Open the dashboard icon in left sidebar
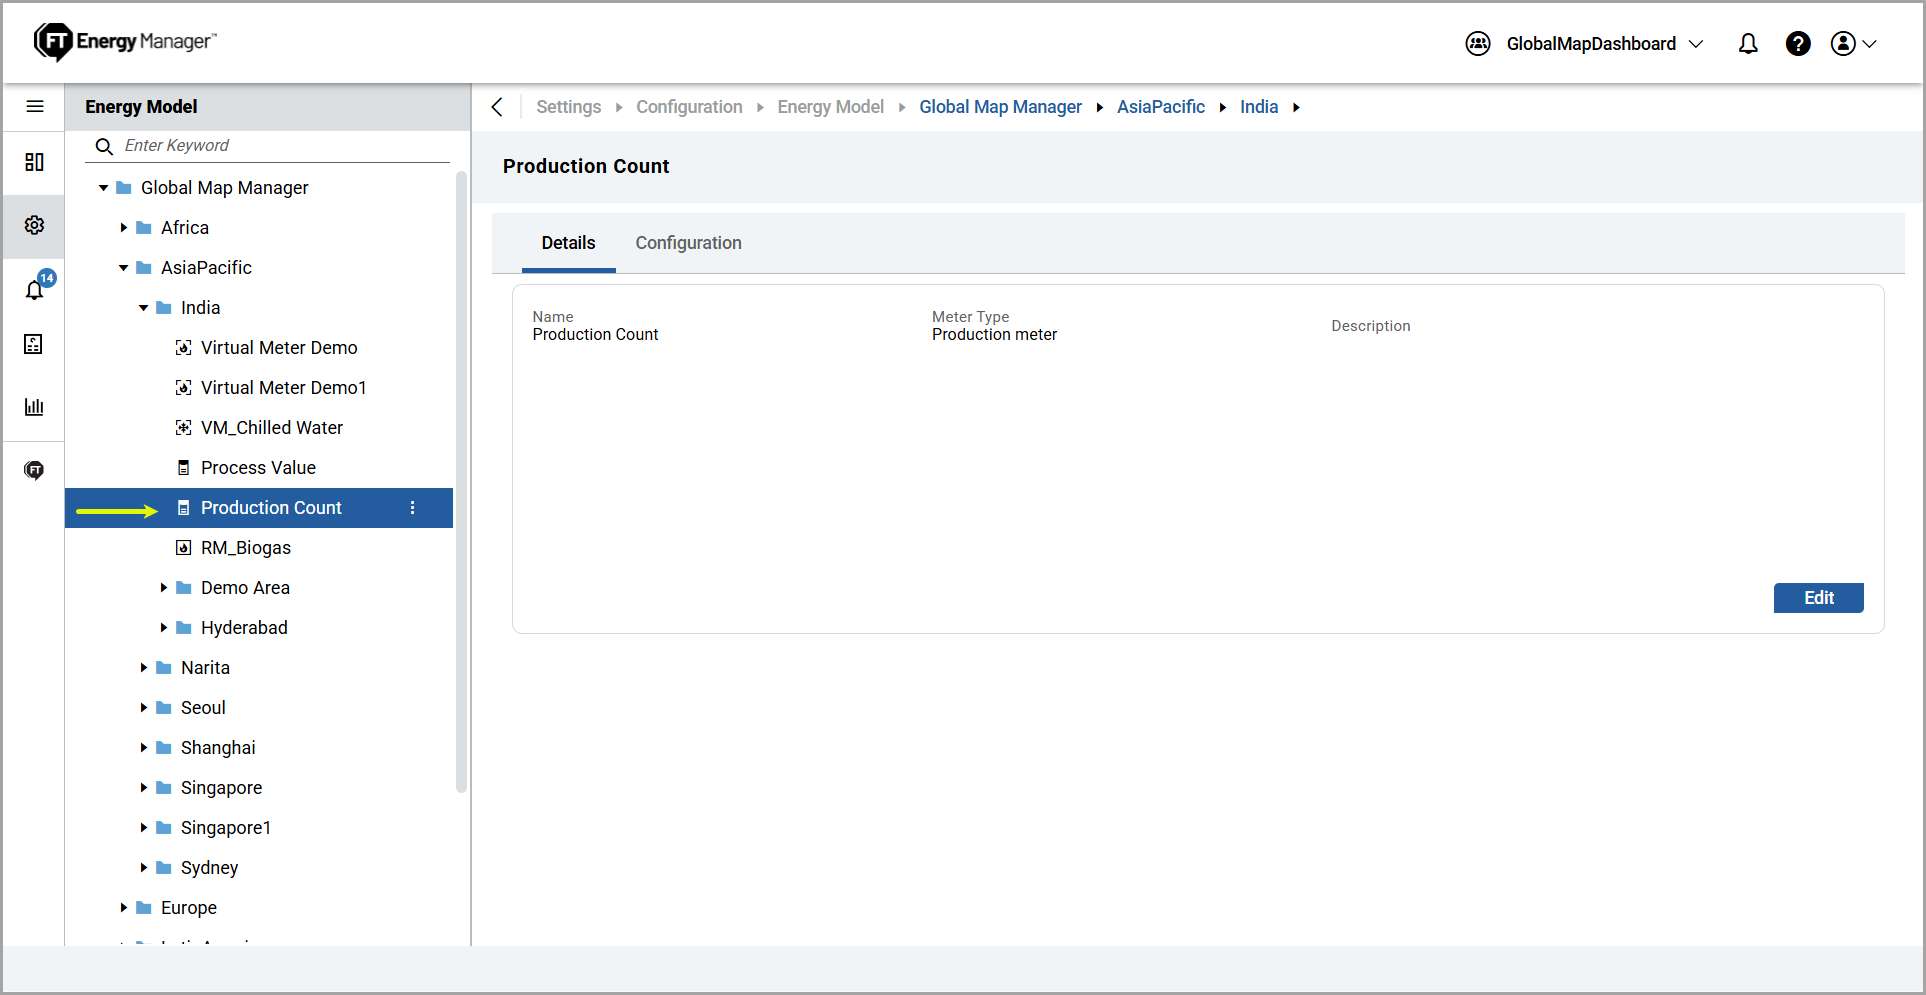Image resolution: width=1926 pixels, height=995 pixels. (x=34, y=162)
